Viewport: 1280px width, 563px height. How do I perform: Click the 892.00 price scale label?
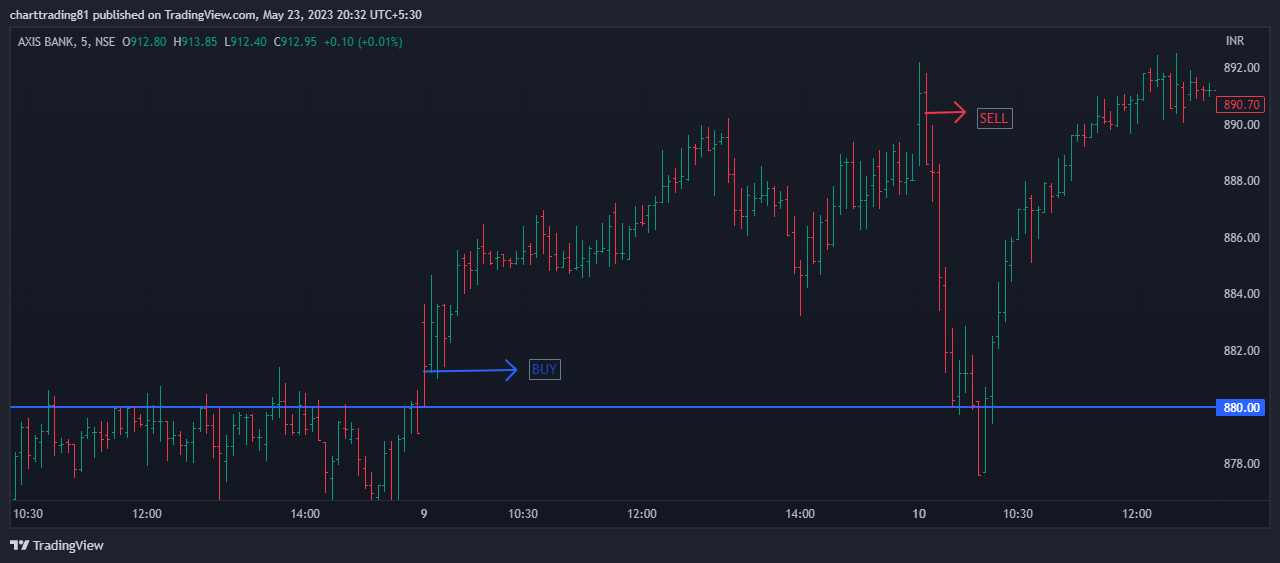click(1240, 68)
